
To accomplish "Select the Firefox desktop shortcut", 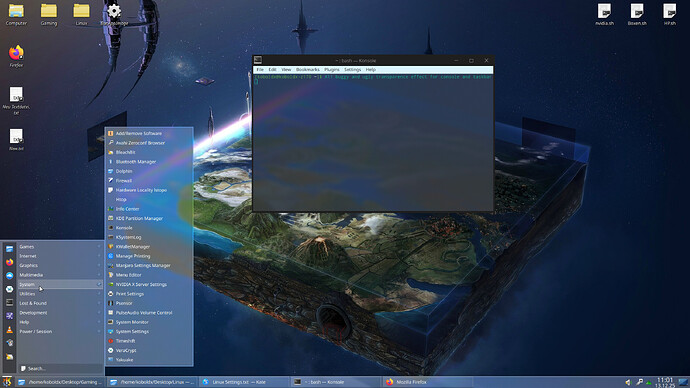I will coord(16,56).
